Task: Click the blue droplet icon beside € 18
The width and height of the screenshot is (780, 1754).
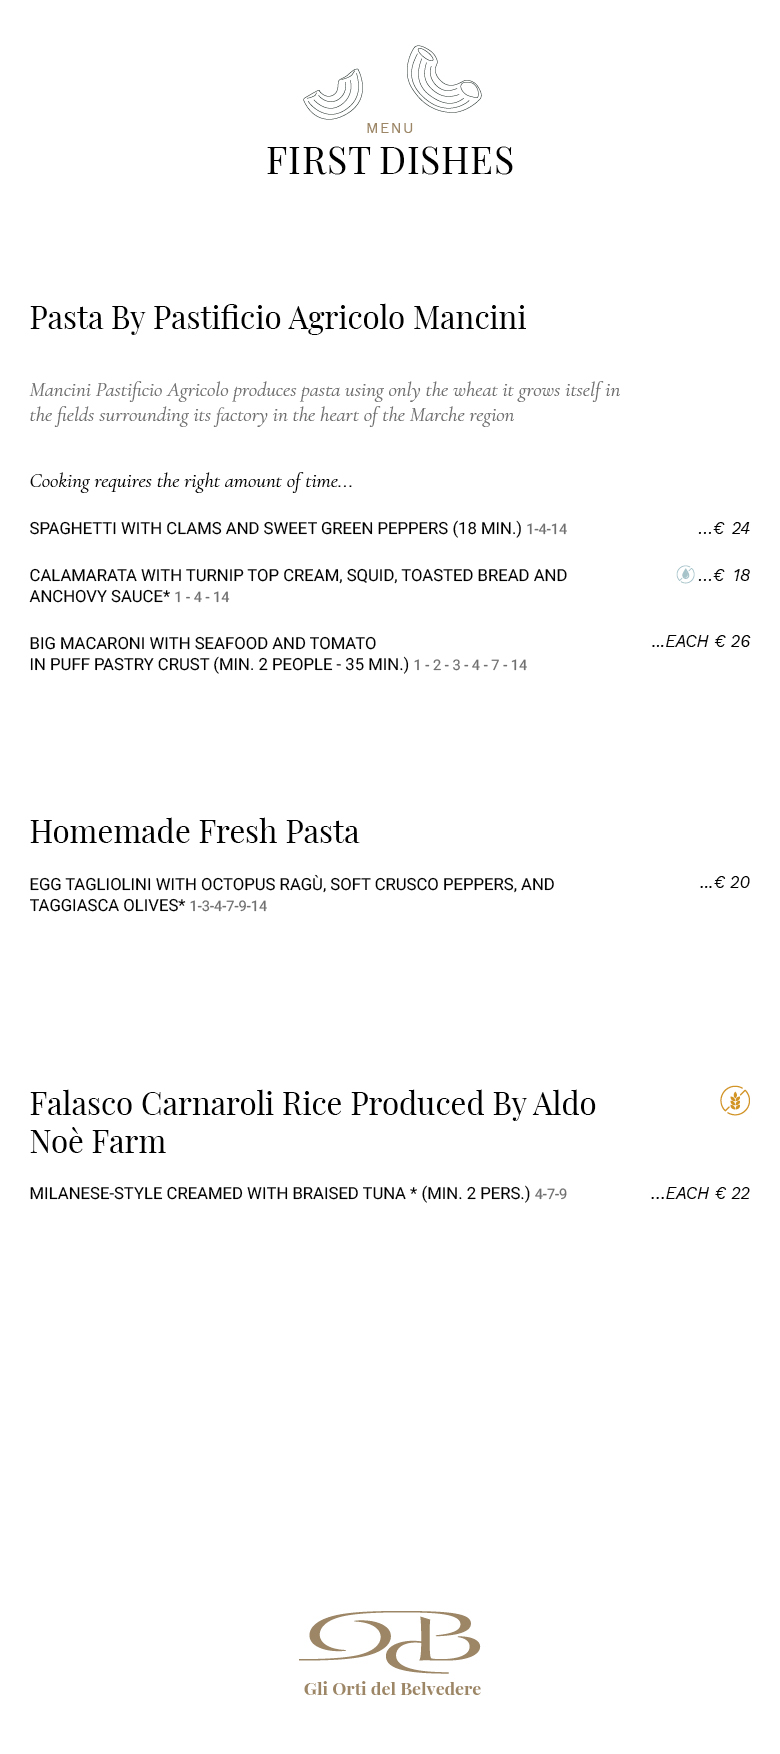Action: coord(685,574)
